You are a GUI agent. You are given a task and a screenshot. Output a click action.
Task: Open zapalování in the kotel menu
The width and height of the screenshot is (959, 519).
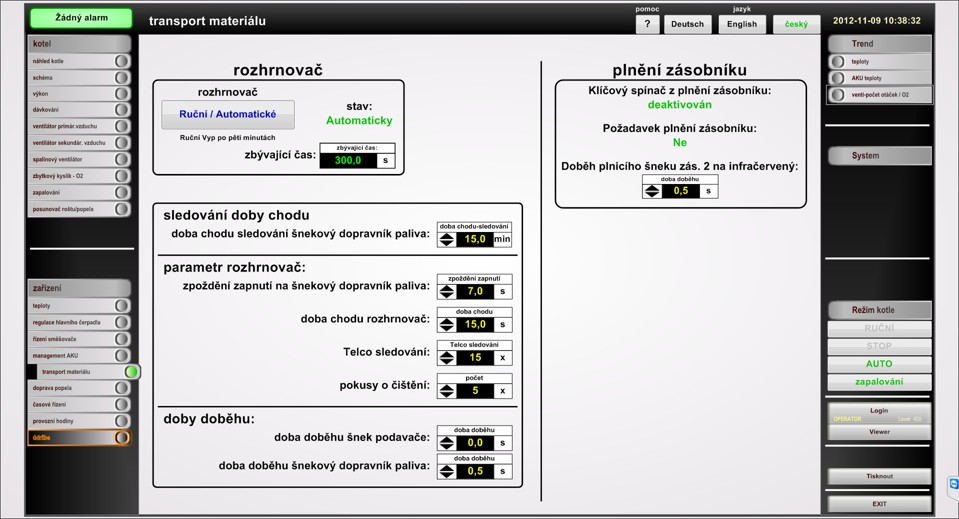pos(79,192)
